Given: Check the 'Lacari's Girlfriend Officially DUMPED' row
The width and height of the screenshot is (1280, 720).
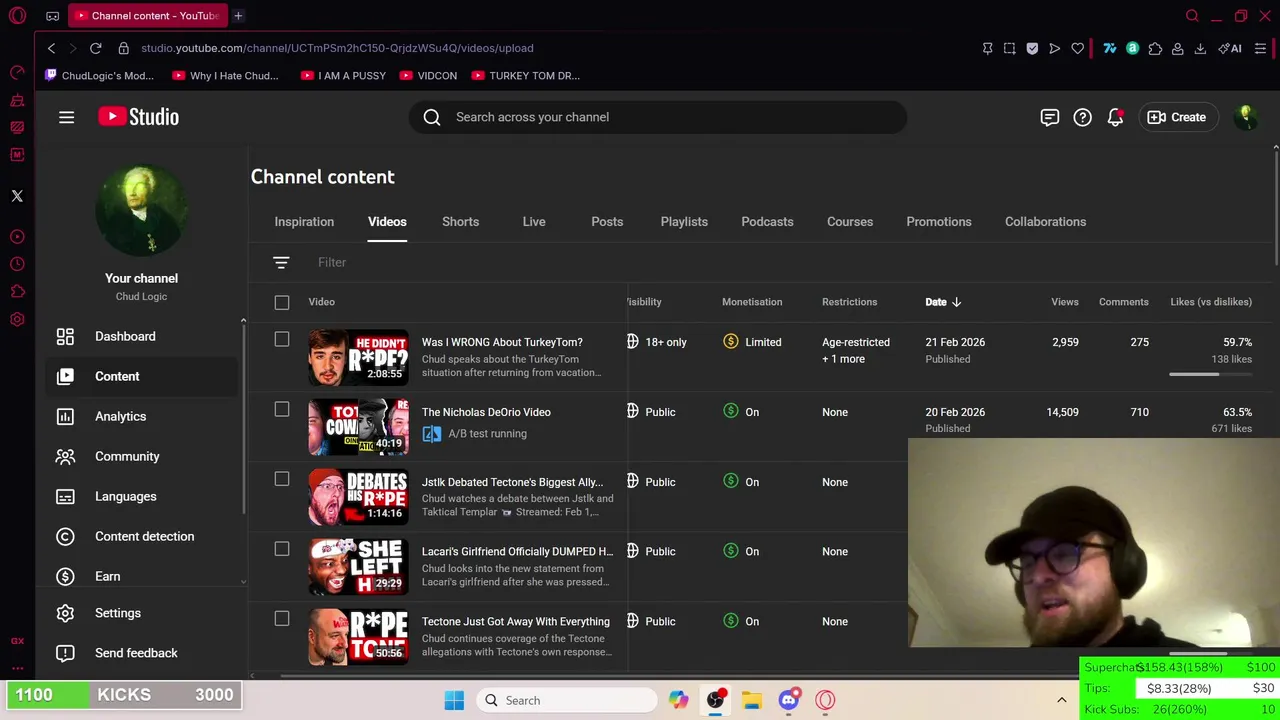Looking at the screenshot, I should click(282, 549).
